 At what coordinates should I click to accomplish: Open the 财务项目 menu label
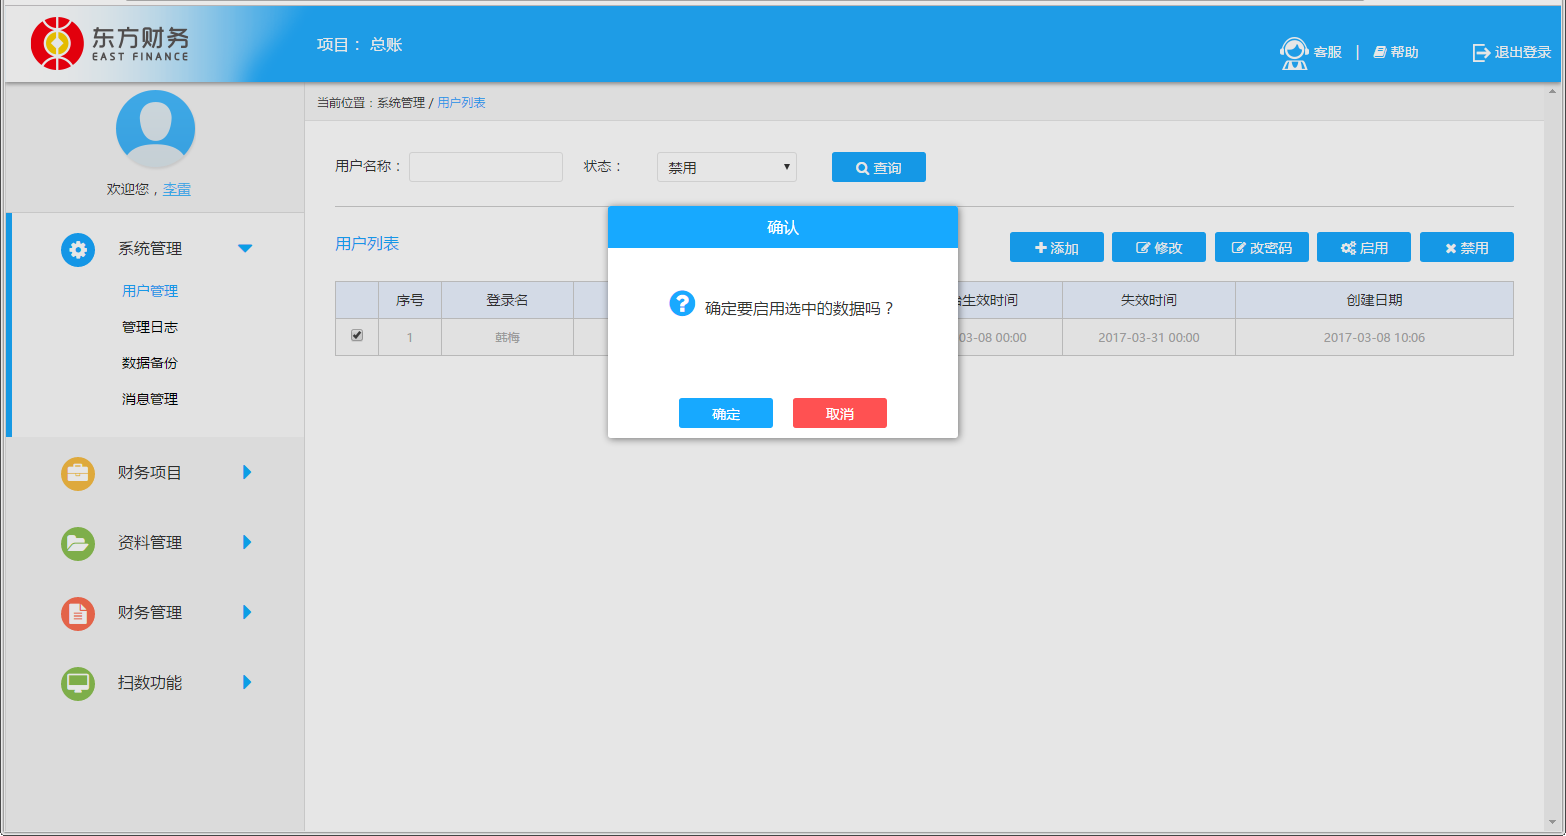pos(150,473)
